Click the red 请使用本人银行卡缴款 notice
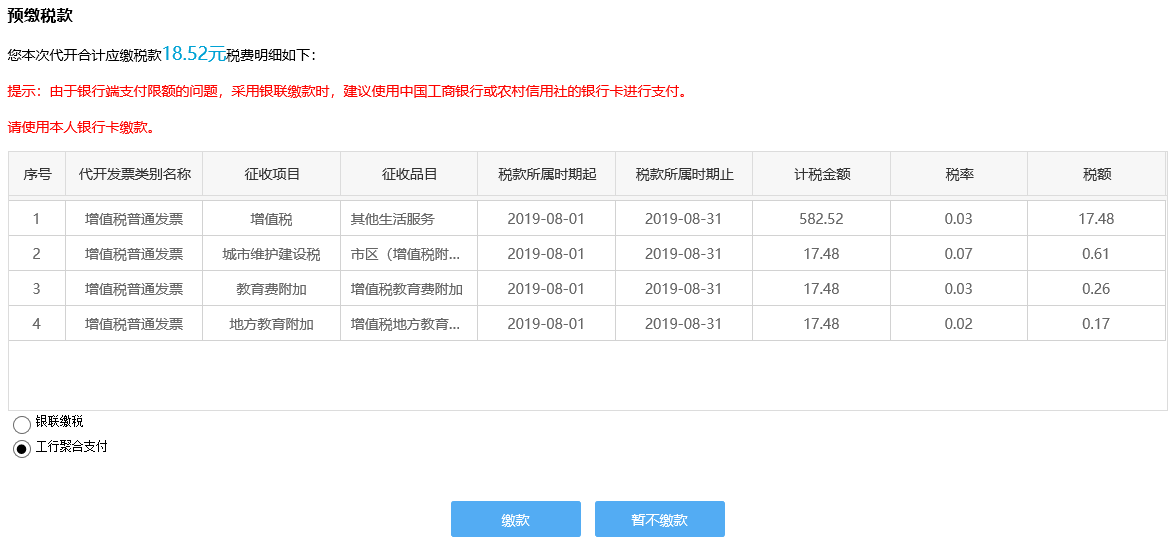 click(x=81, y=127)
